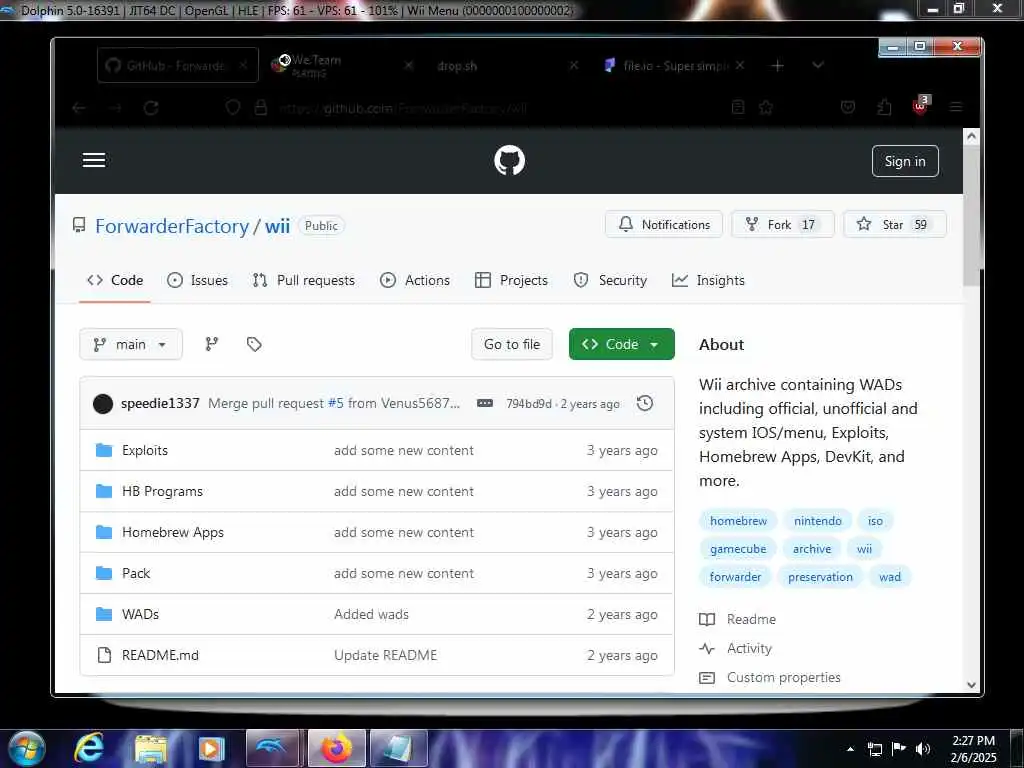Open uBlock shield extension icon
The width and height of the screenshot is (1024, 768).
click(x=920, y=106)
